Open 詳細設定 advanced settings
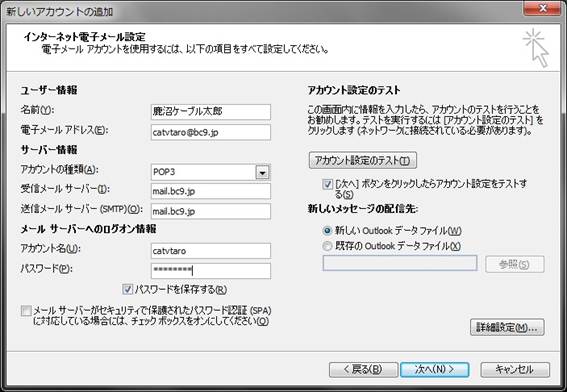Viewport: 567px width, 392px height. click(507, 327)
